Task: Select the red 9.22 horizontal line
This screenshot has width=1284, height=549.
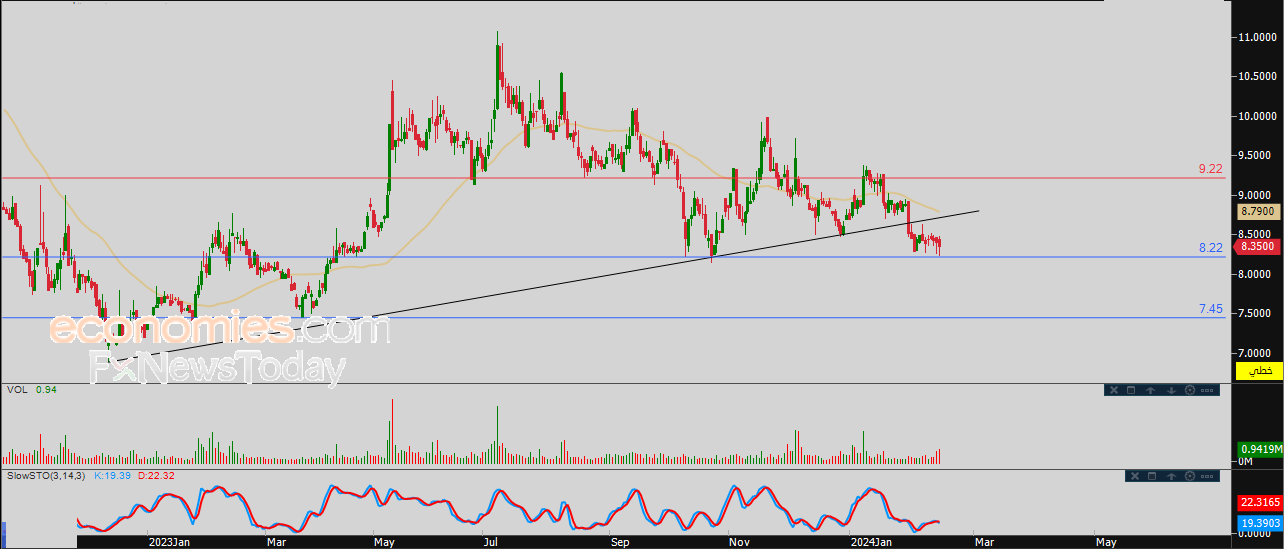Action: (x=612, y=178)
